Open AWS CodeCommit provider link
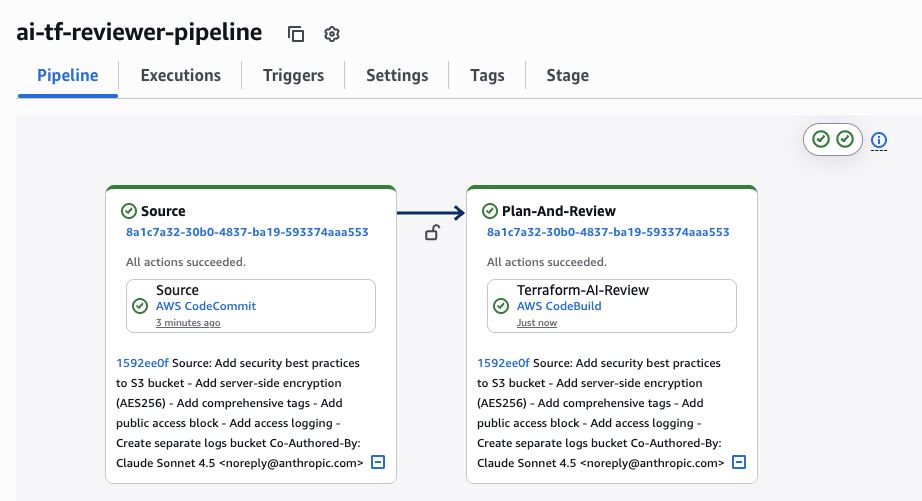 206,306
